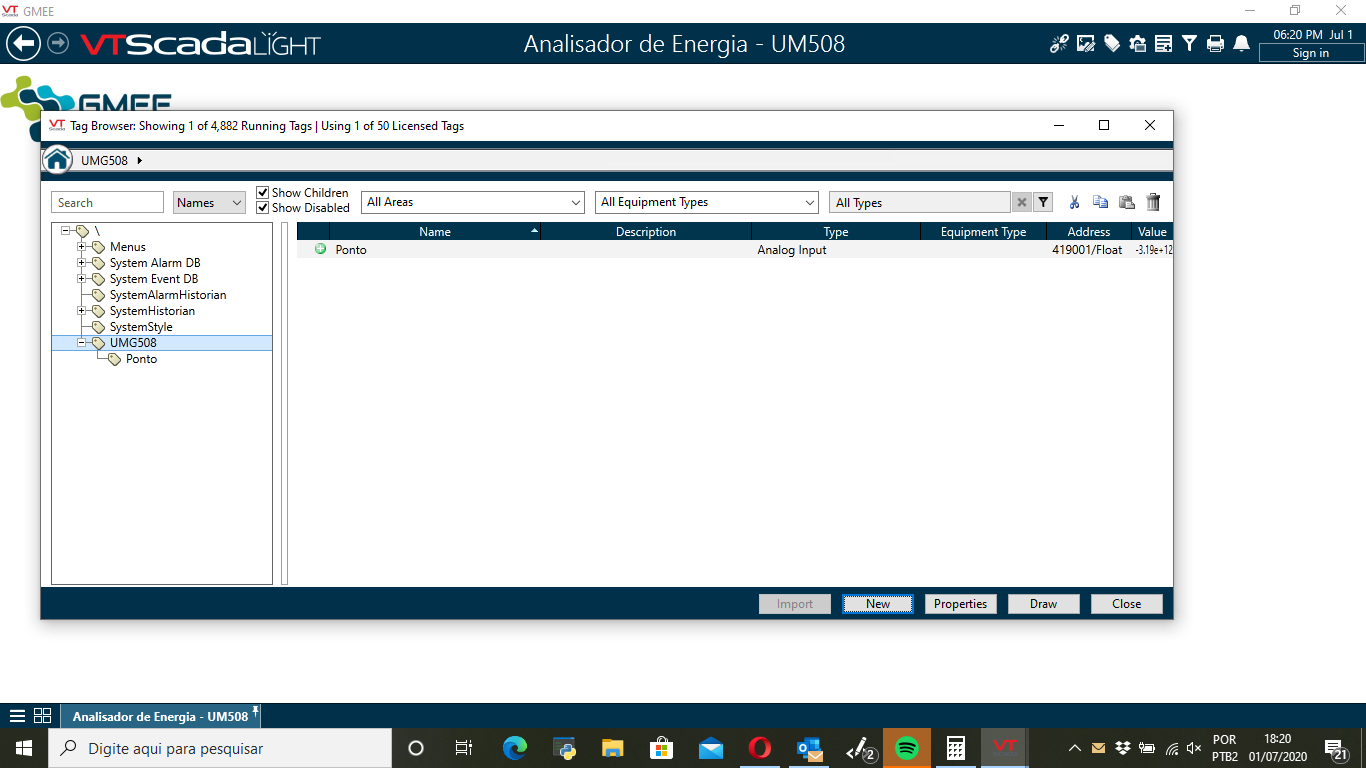Sort by the Name column header
Image resolution: width=1366 pixels, height=768 pixels.
435,231
